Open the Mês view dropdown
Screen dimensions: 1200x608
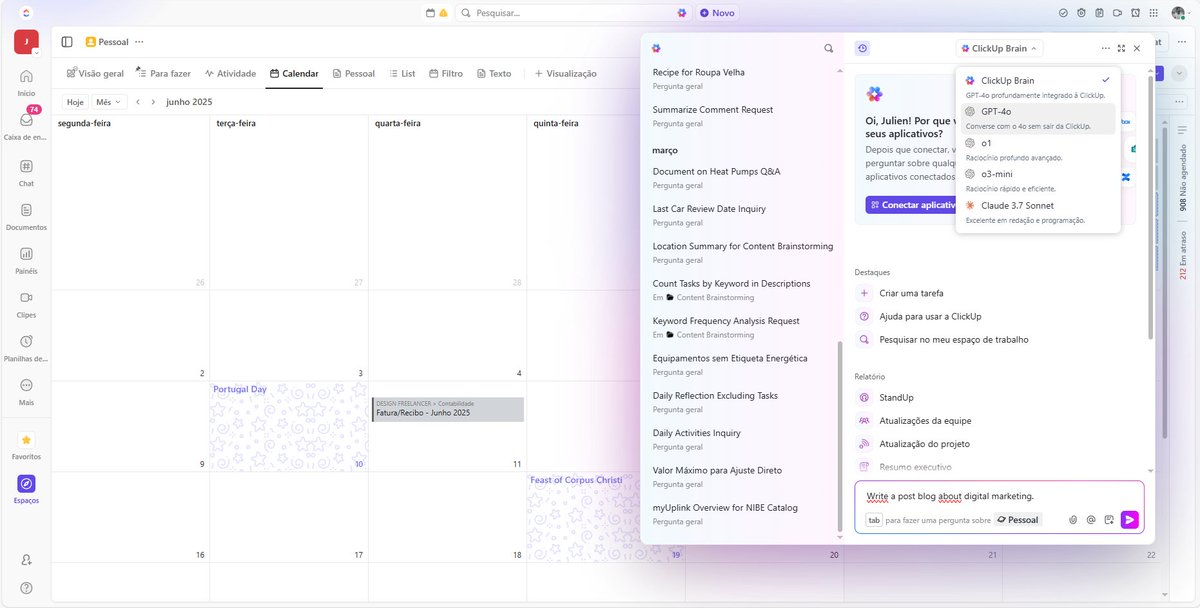tap(107, 101)
